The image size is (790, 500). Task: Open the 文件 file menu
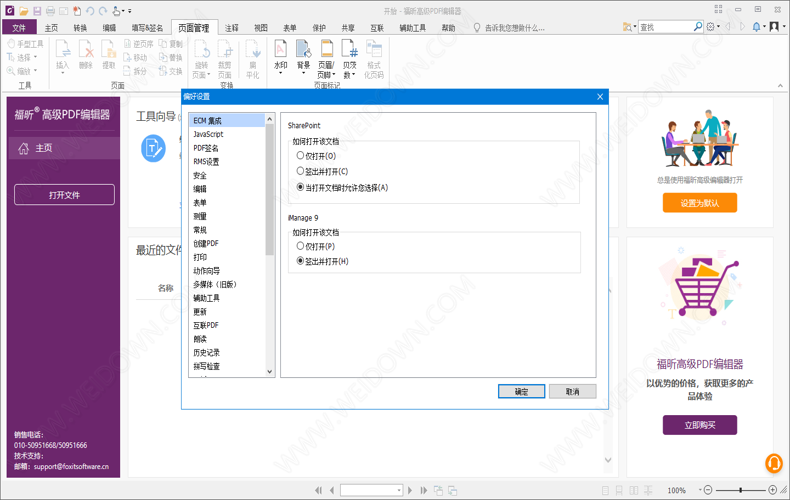19,28
